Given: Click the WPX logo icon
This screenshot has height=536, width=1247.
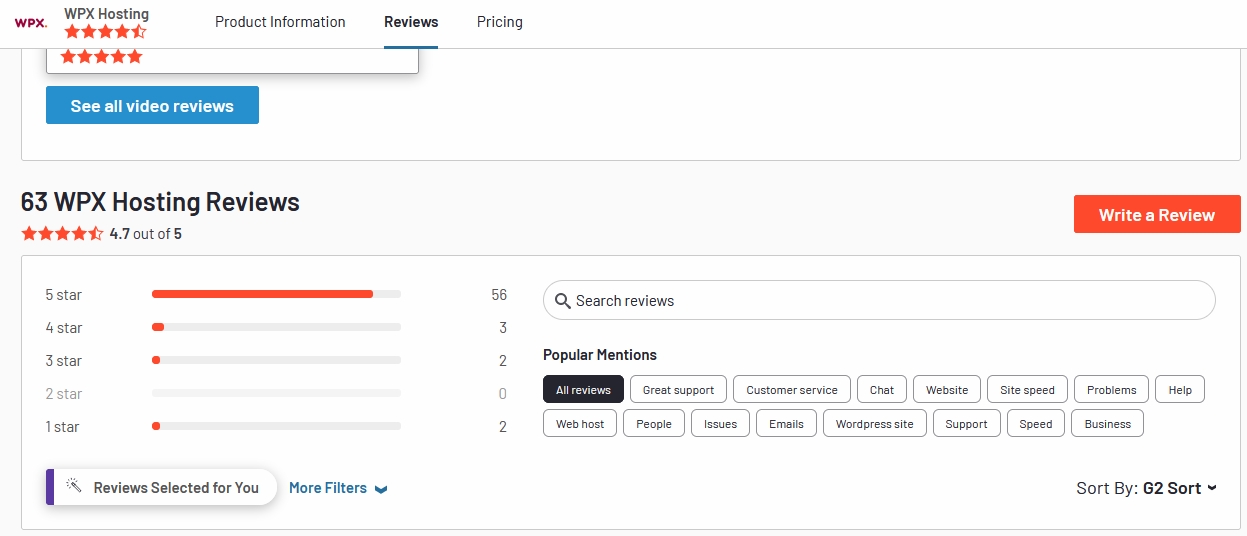Looking at the screenshot, I should click(30, 23).
